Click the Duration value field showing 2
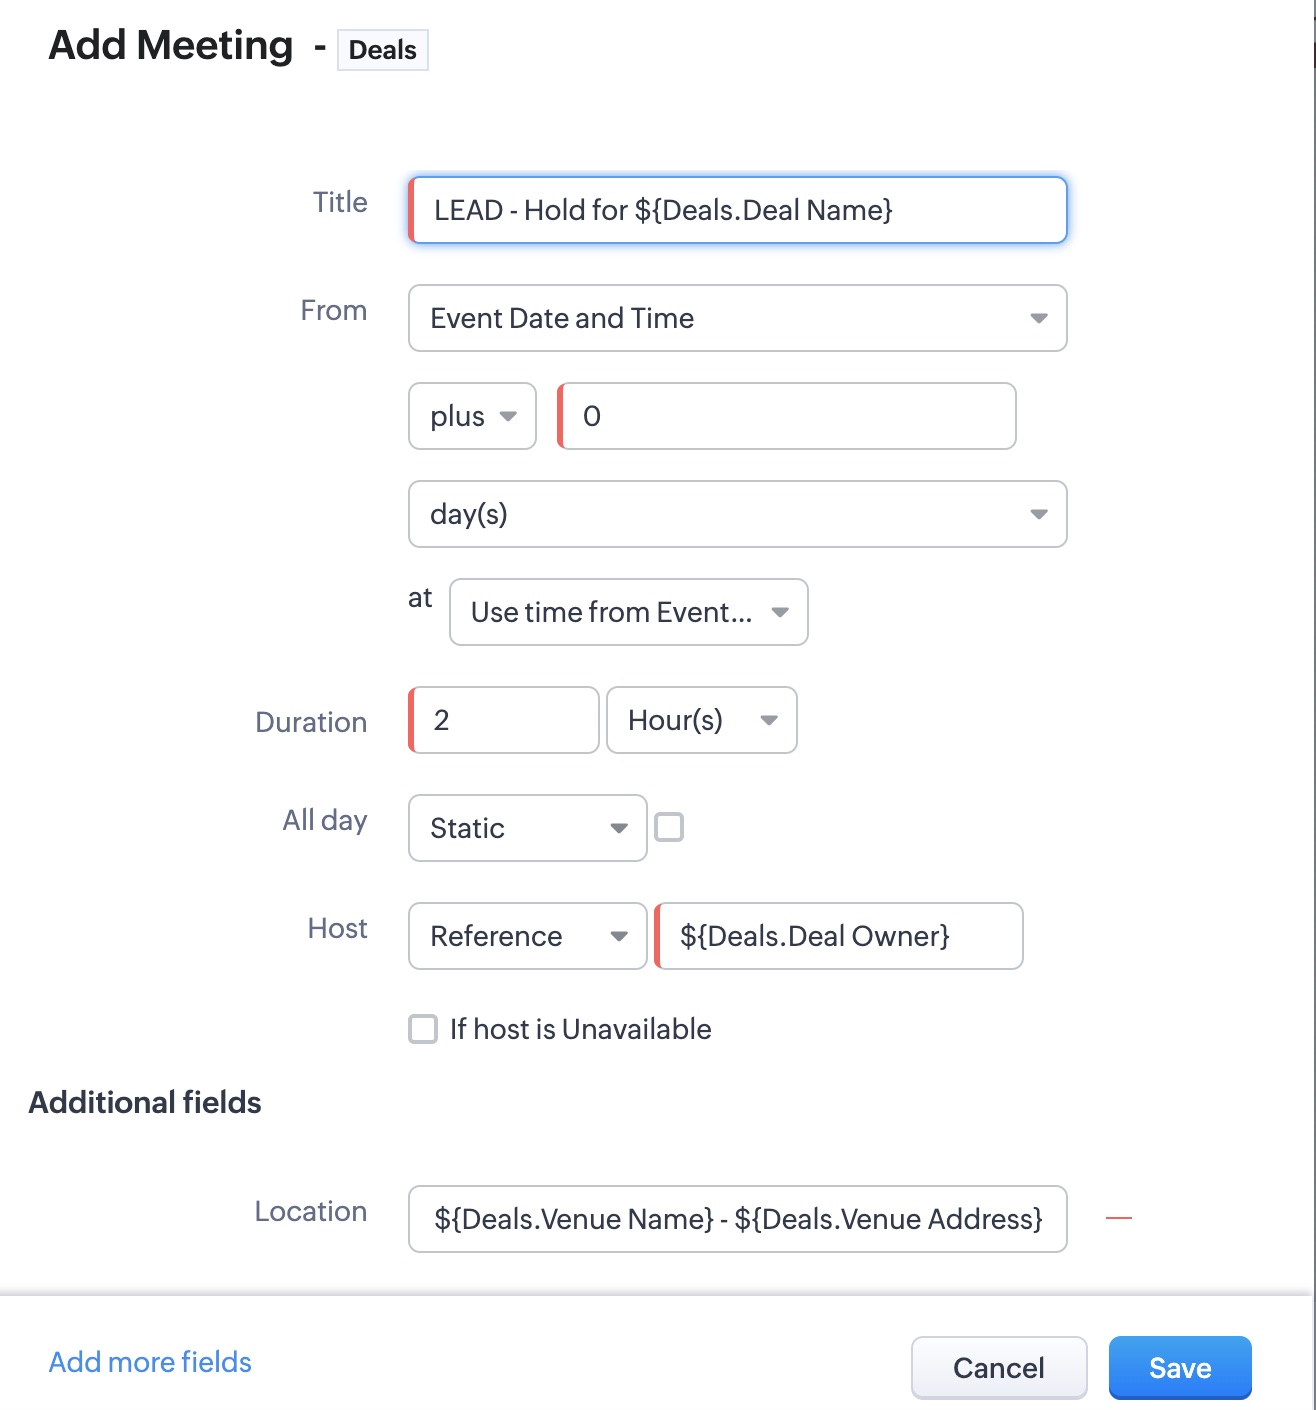The height and width of the screenshot is (1410, 1316). coord(505,720)
